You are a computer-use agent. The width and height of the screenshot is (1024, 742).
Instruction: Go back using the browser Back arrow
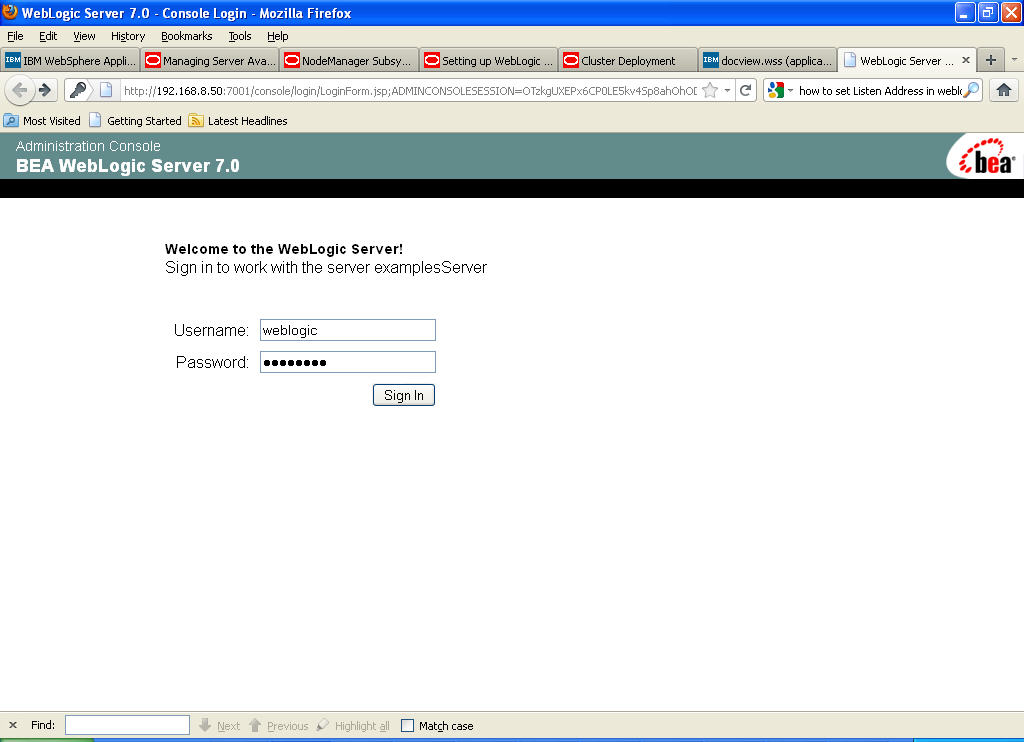(20, 90)
